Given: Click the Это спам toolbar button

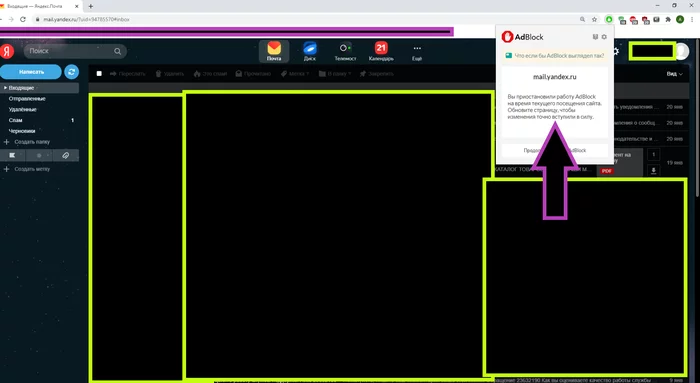Looking at the screenshot, I should coord(210,74).
